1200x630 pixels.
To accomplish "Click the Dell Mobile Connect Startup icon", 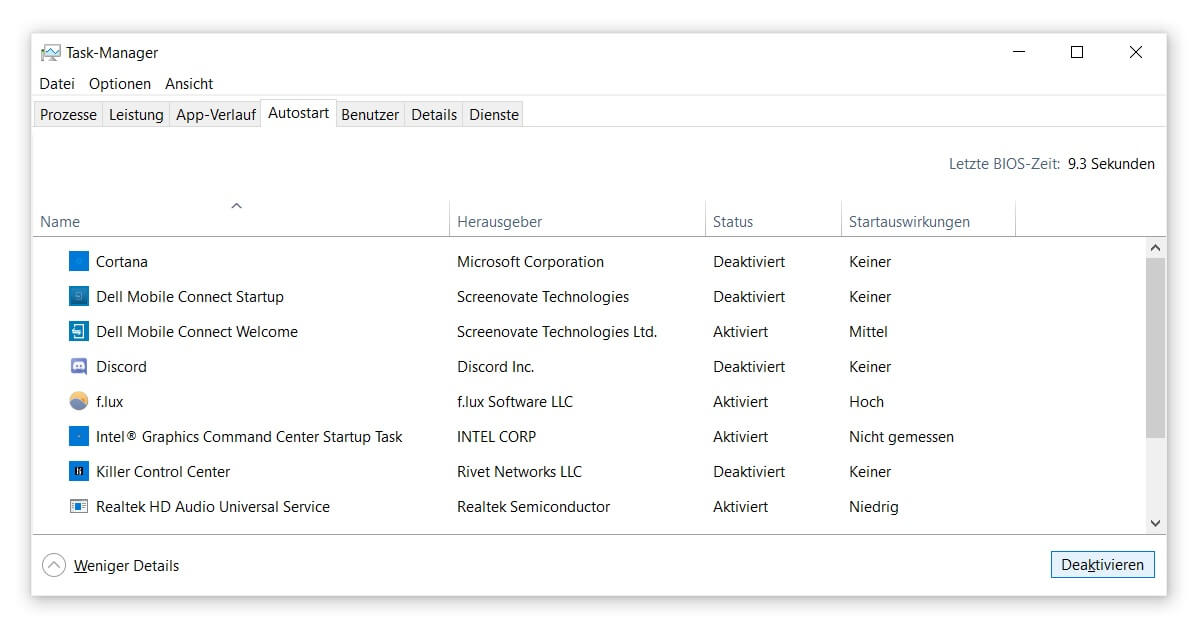I will (x=79, y=297).
